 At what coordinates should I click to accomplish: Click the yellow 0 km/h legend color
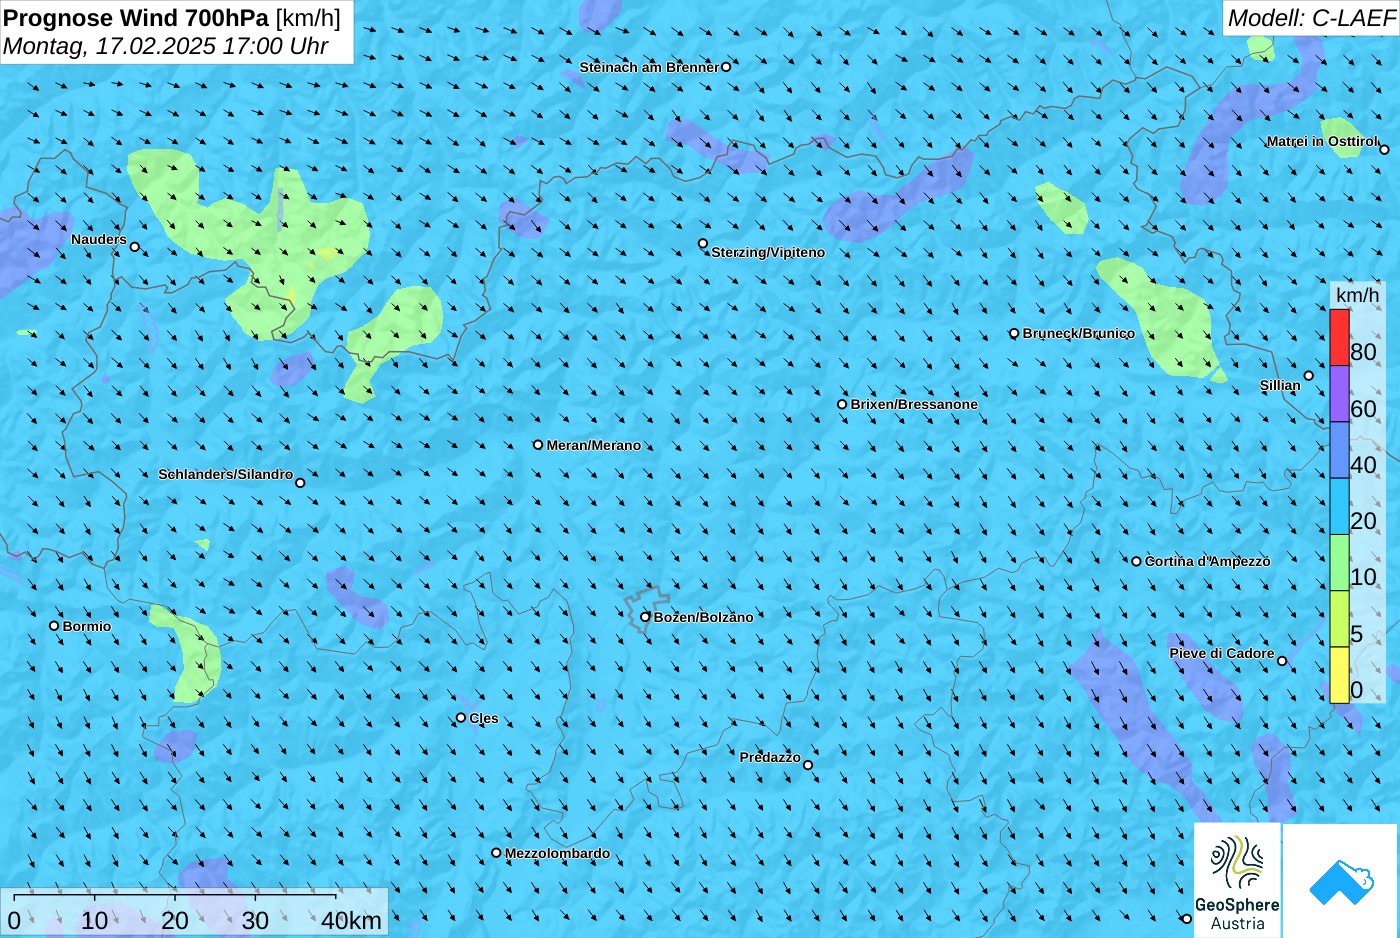[x=1339, y=675]
